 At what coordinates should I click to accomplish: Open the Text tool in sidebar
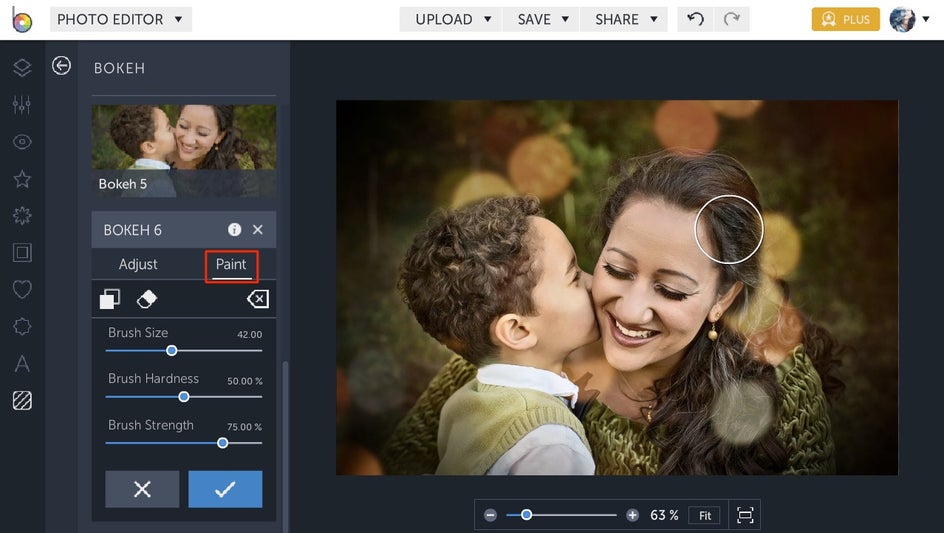[22, 363]
